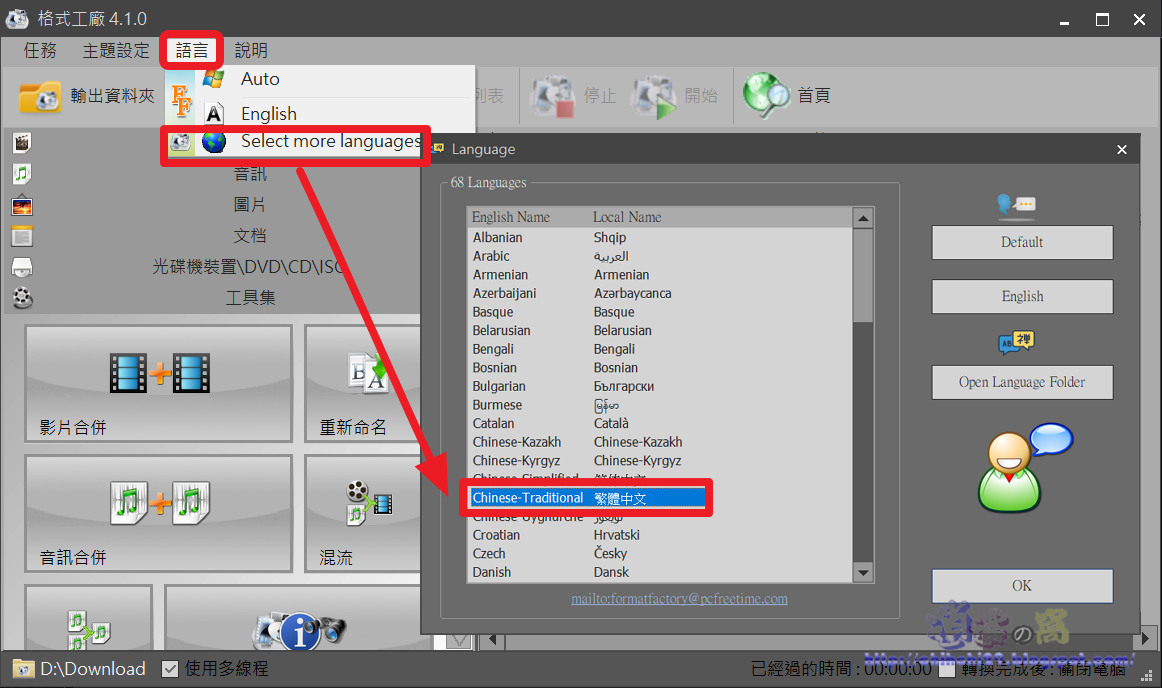Select the Catalan language row

(661, 423)
